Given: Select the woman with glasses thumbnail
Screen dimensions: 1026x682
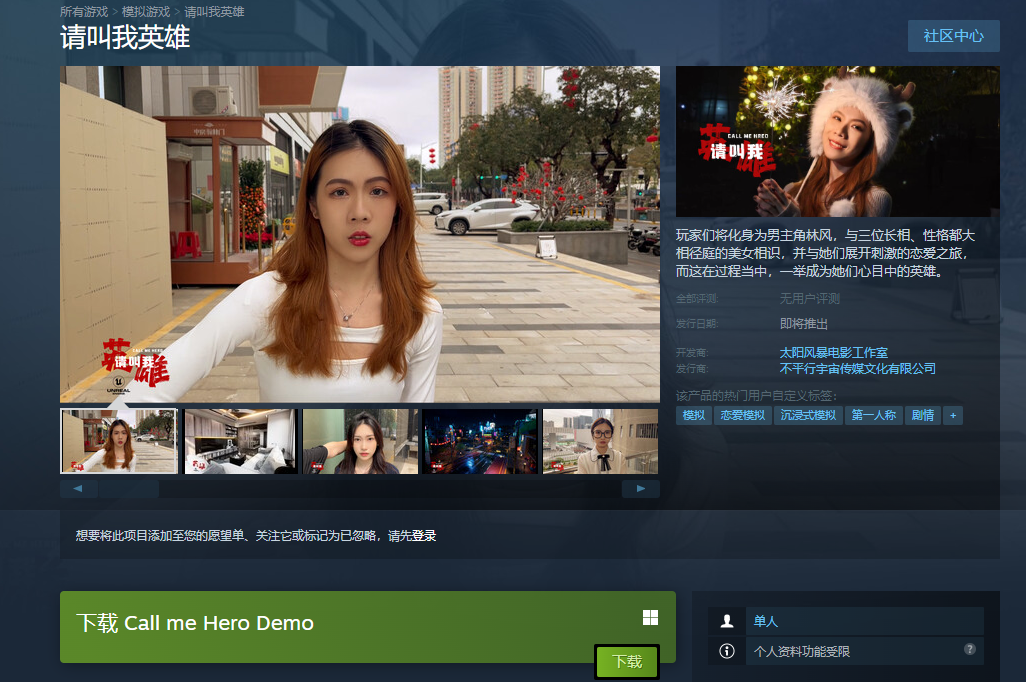Looking at the screenshot, I should pyautogui.click(x=601, y=441).
